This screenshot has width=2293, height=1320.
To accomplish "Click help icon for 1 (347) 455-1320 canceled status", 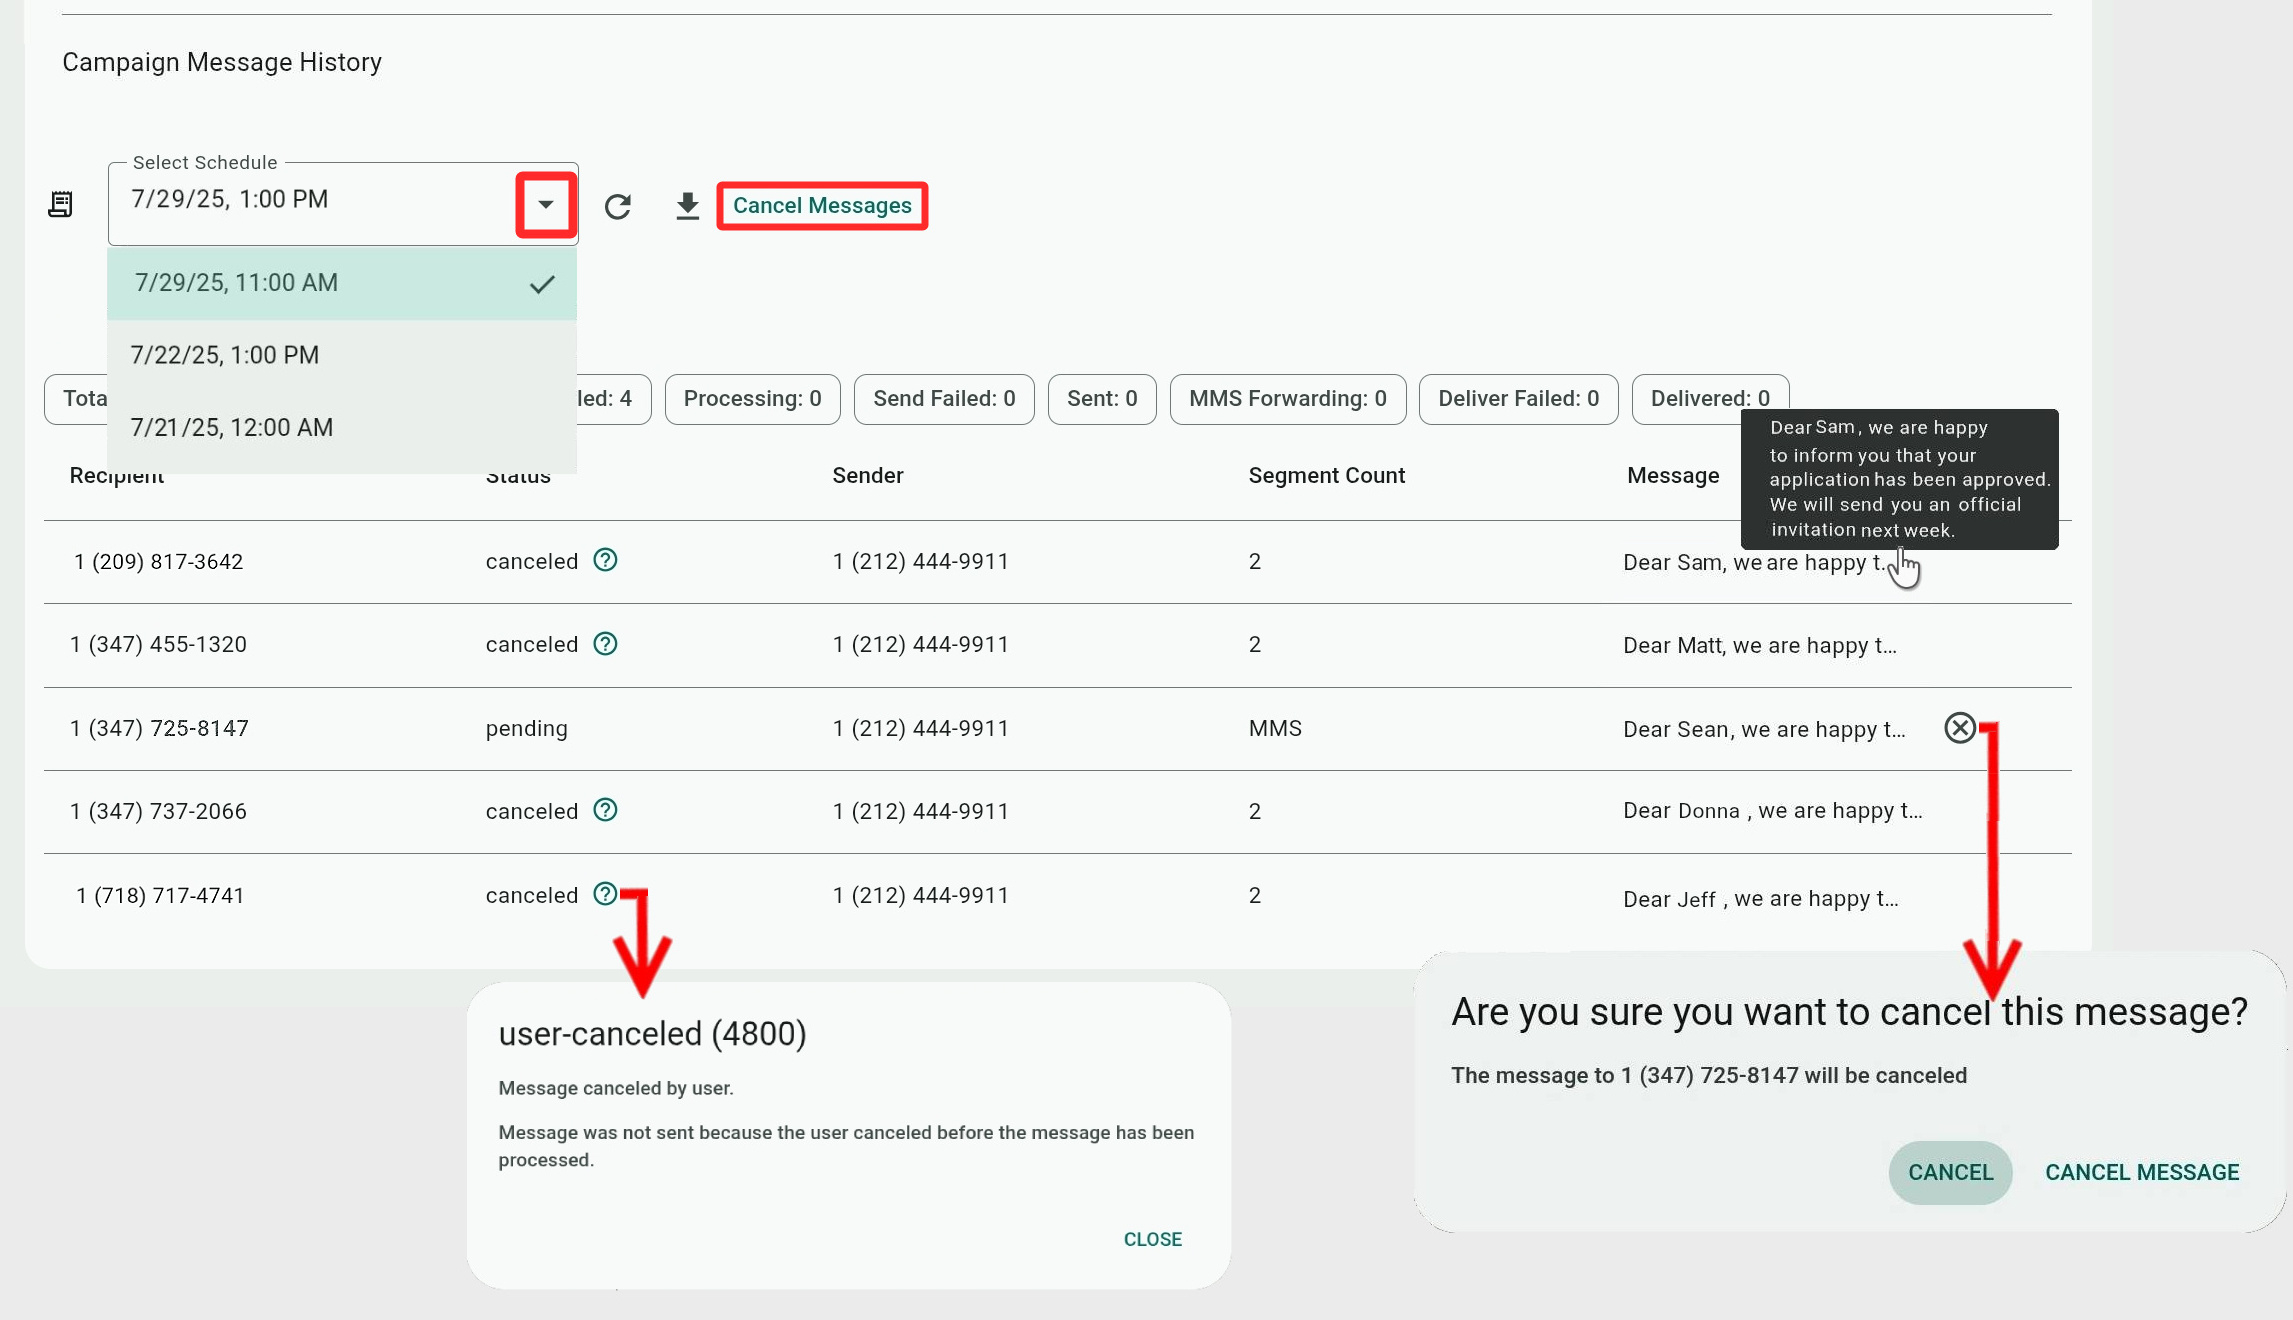I will pos(605,644).
